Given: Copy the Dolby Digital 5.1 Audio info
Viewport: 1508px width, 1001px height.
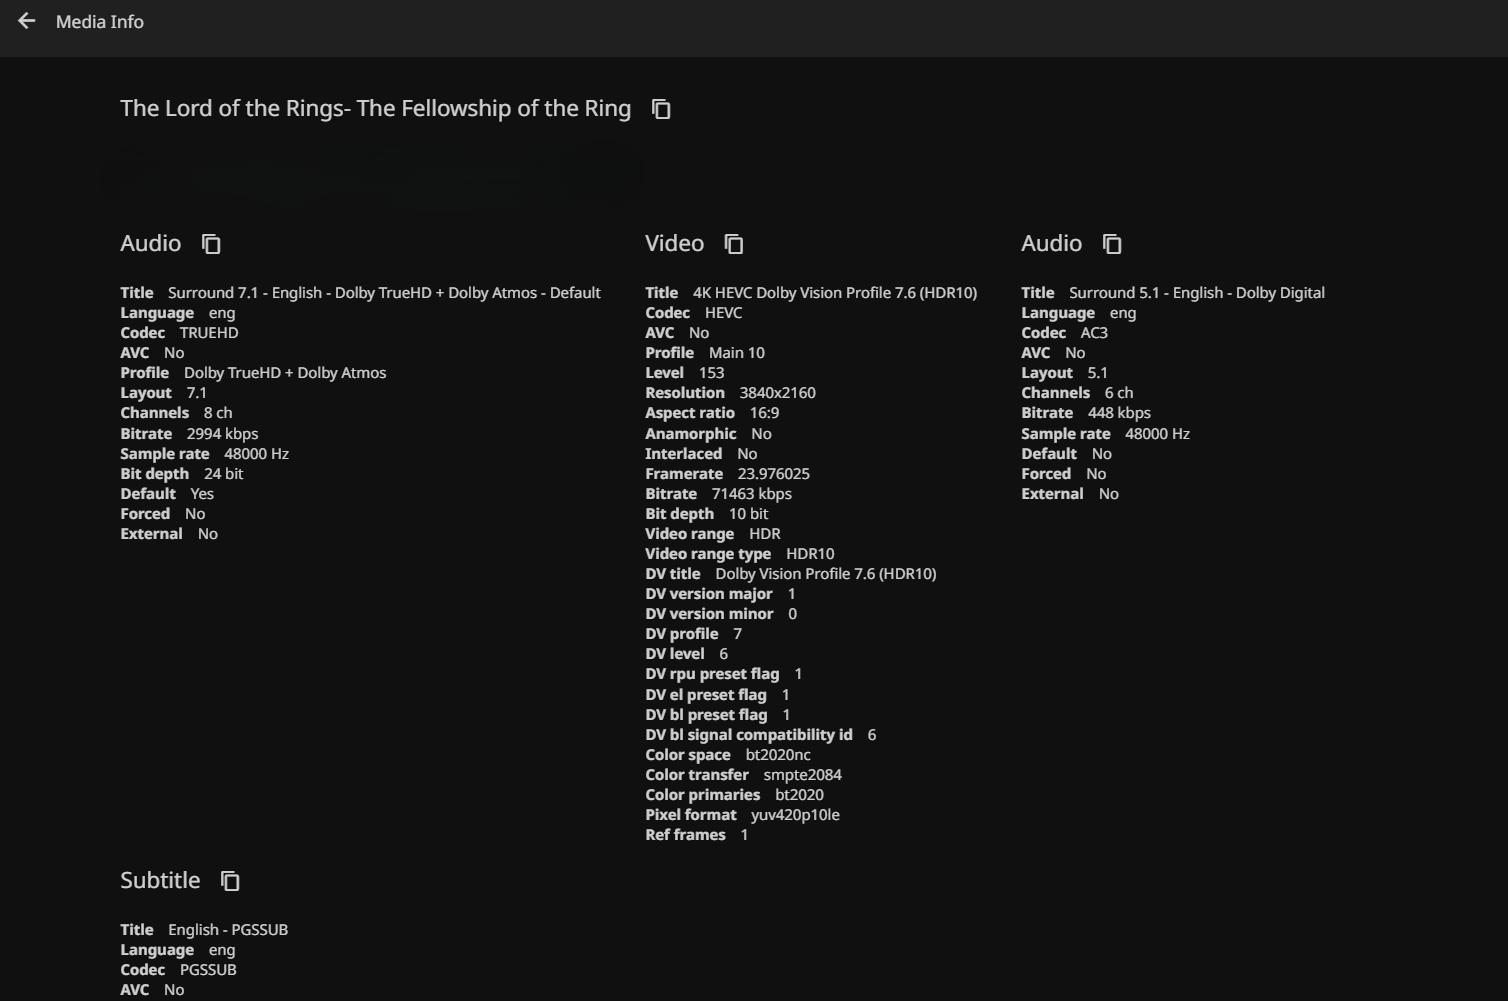Looking at the screenshot, I should (1112, 244).
